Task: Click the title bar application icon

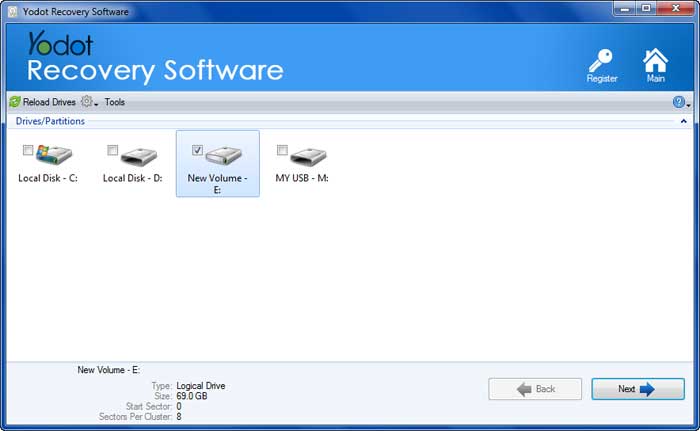Action: [x=13, y=12]
